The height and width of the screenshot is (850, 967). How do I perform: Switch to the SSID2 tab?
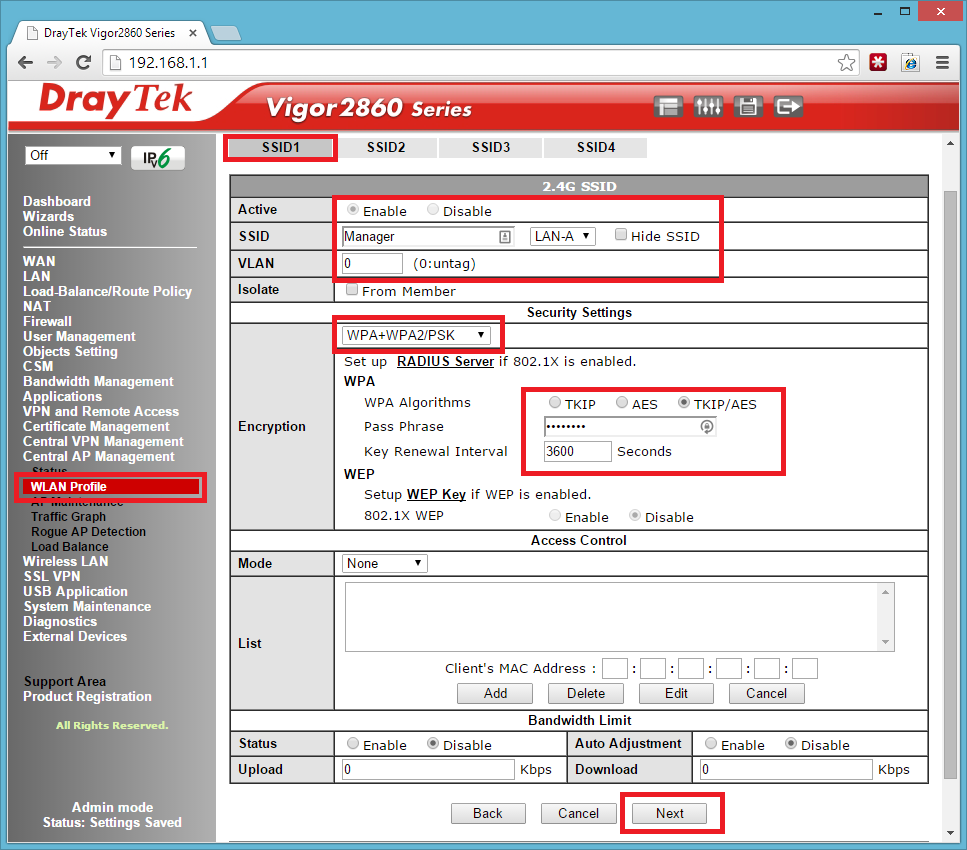(386, 148)
